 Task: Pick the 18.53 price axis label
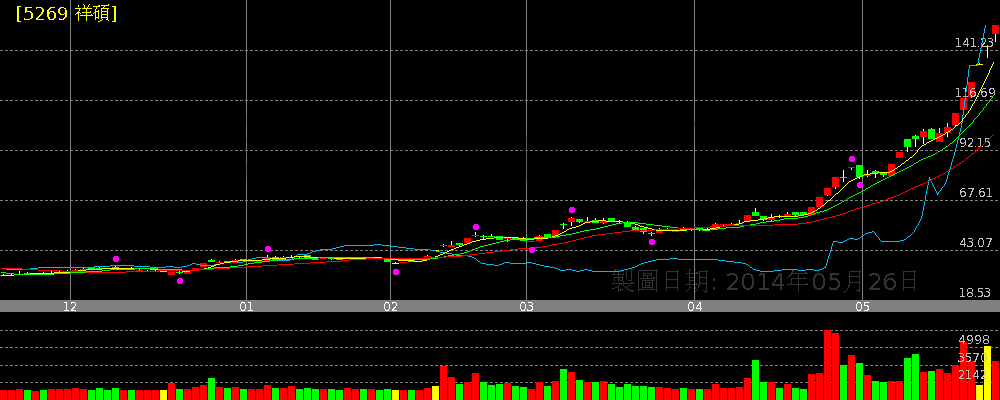point(977,293)
